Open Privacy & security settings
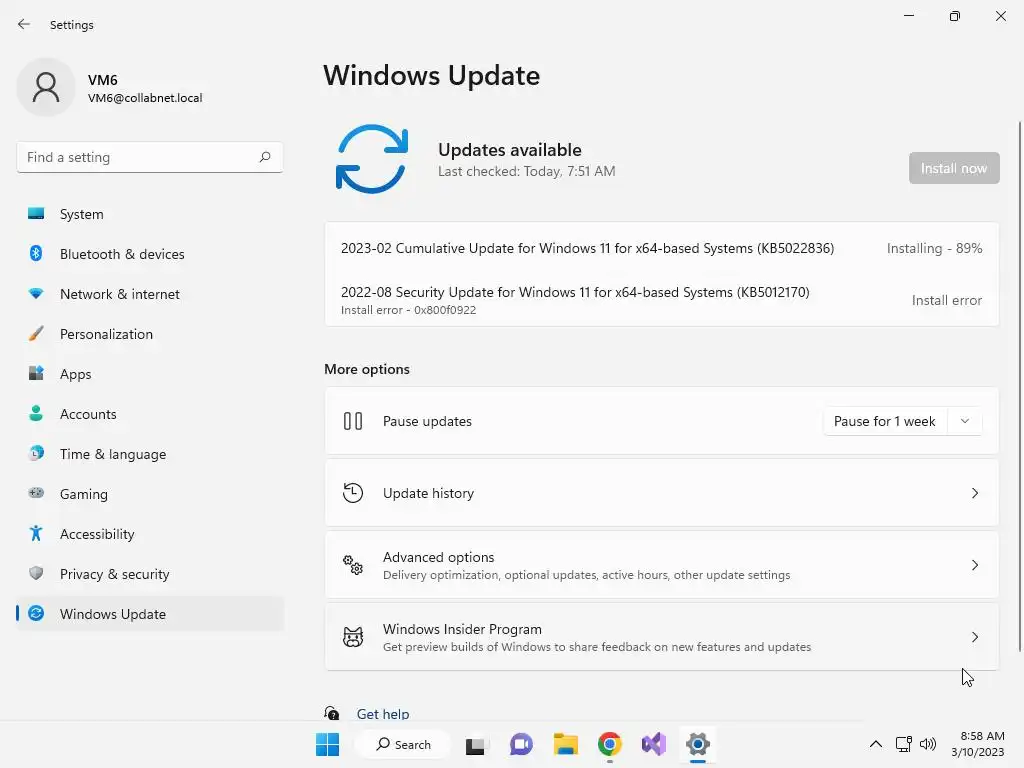This screenshot has width=1024, height=768. coord(150,574)
